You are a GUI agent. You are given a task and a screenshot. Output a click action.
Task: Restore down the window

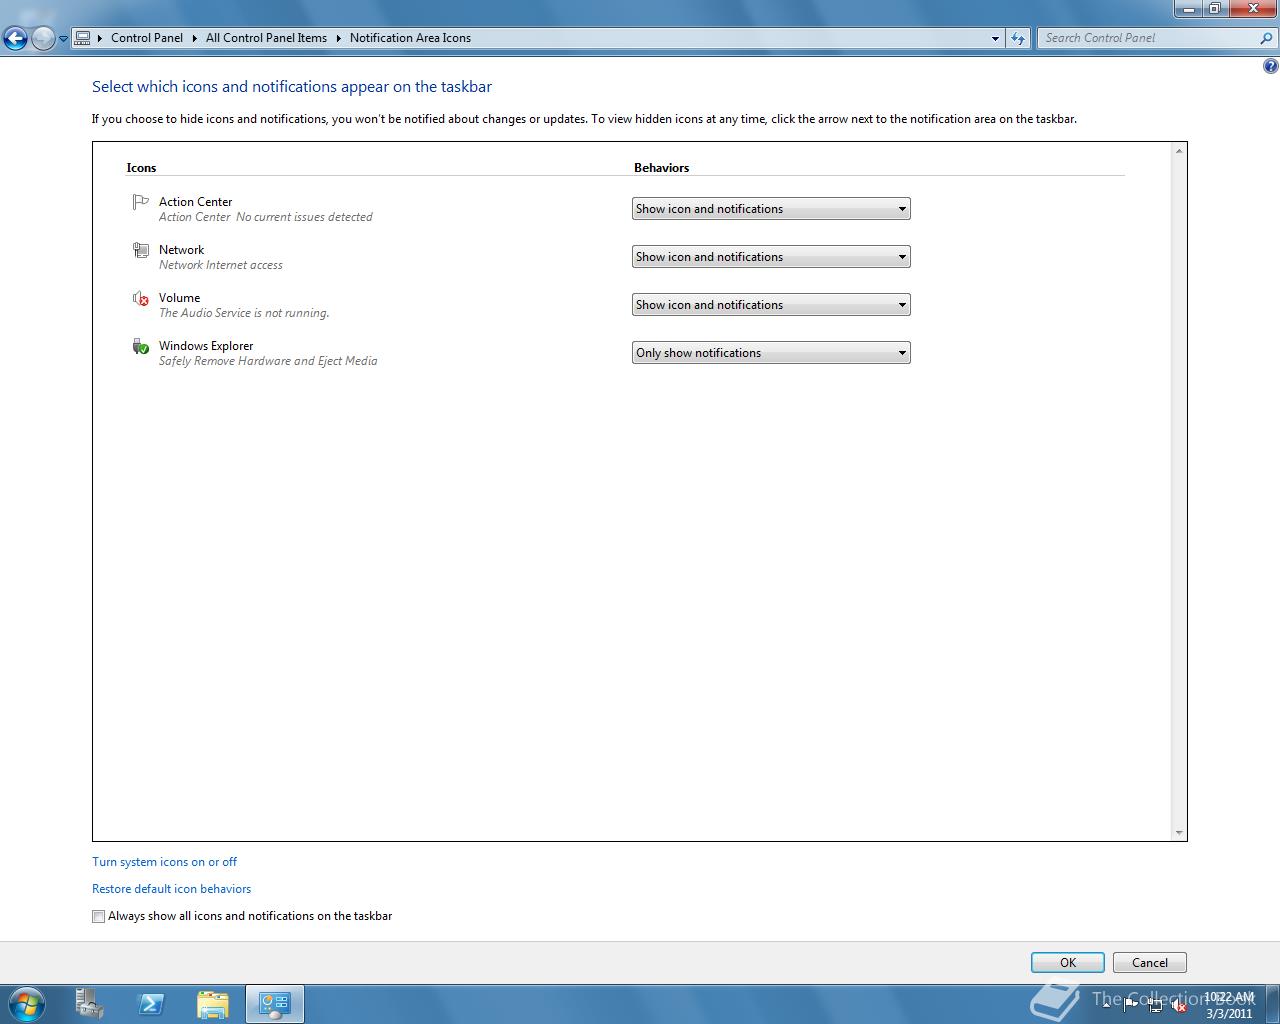point(1215,9)
